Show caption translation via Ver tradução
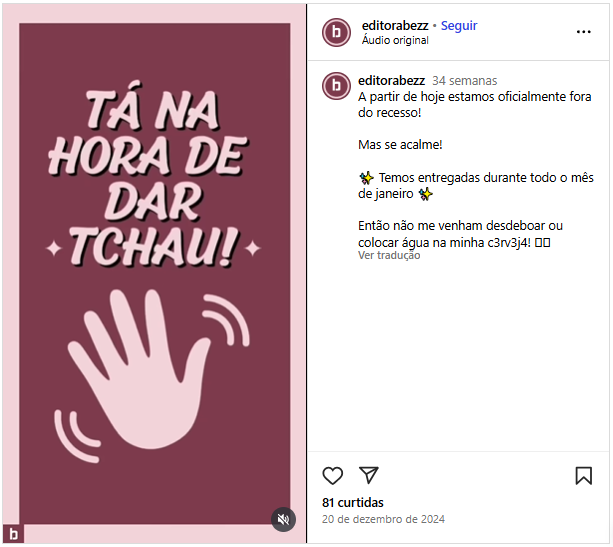The width and height of the screenshot is (613, 547). click(389, 255)
